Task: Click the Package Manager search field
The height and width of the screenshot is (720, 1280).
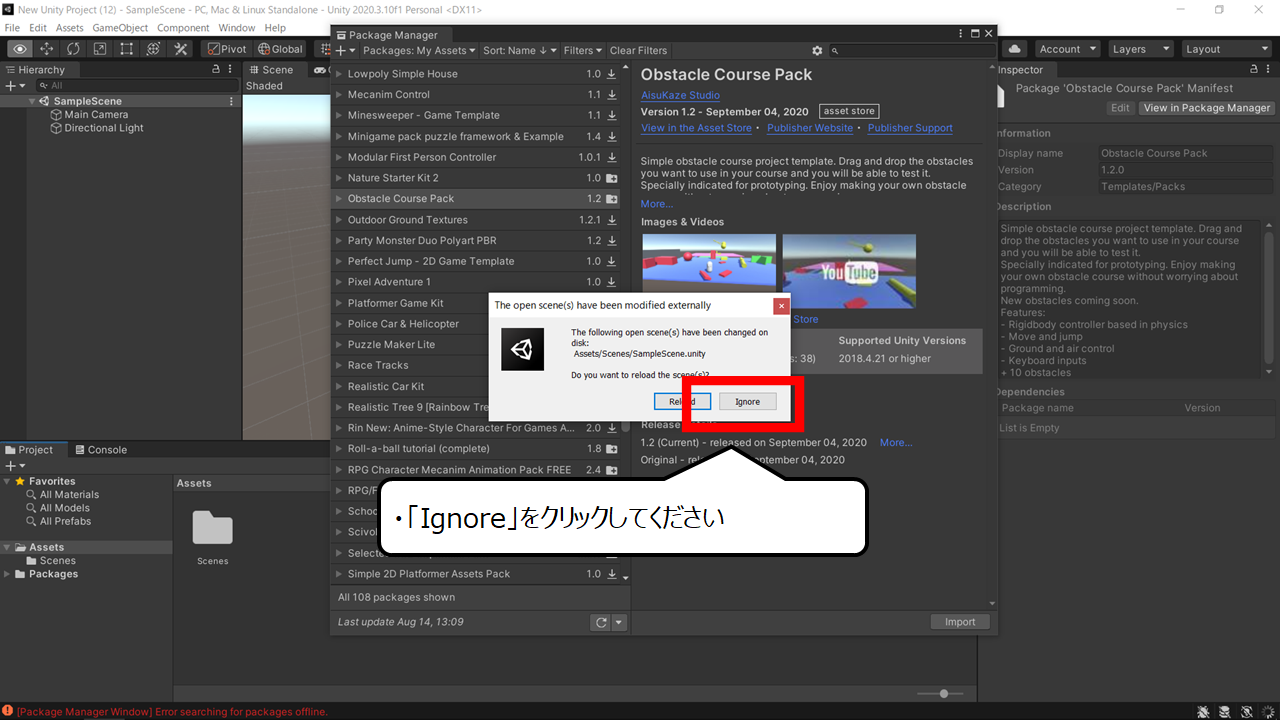Action: coord(912,50)
